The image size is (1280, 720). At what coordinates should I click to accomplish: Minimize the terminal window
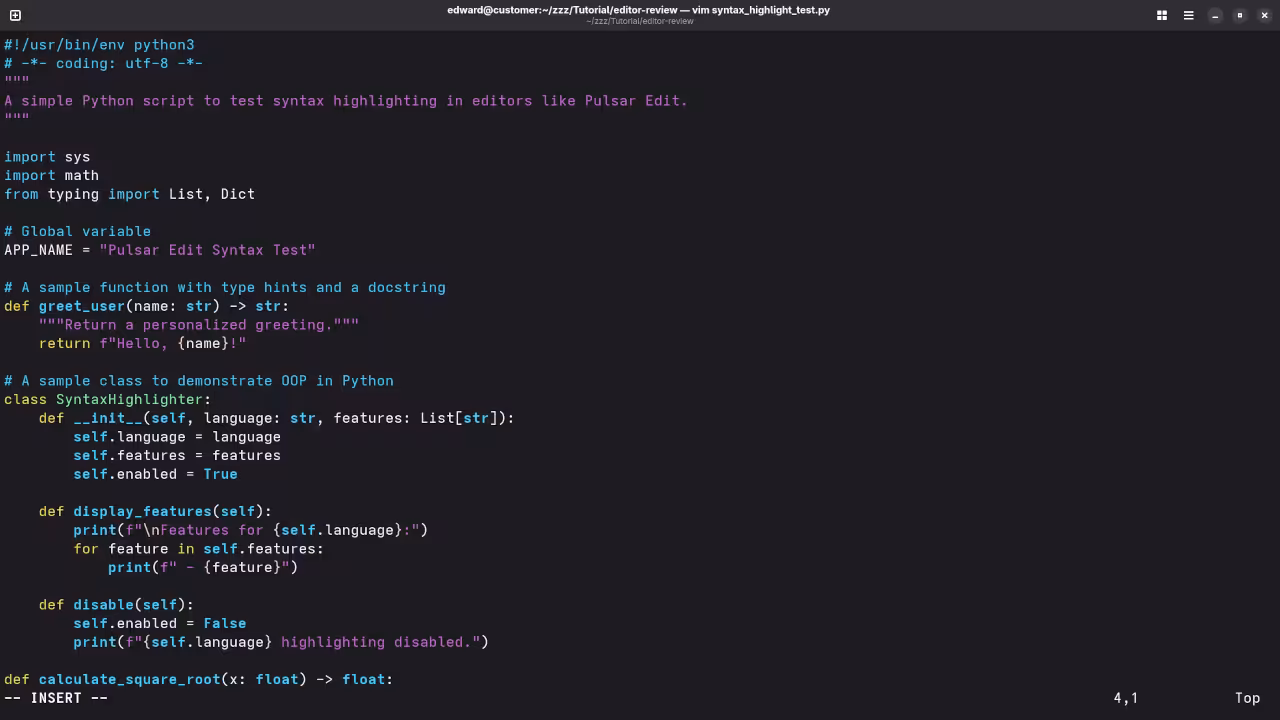tap(1215, 16)
